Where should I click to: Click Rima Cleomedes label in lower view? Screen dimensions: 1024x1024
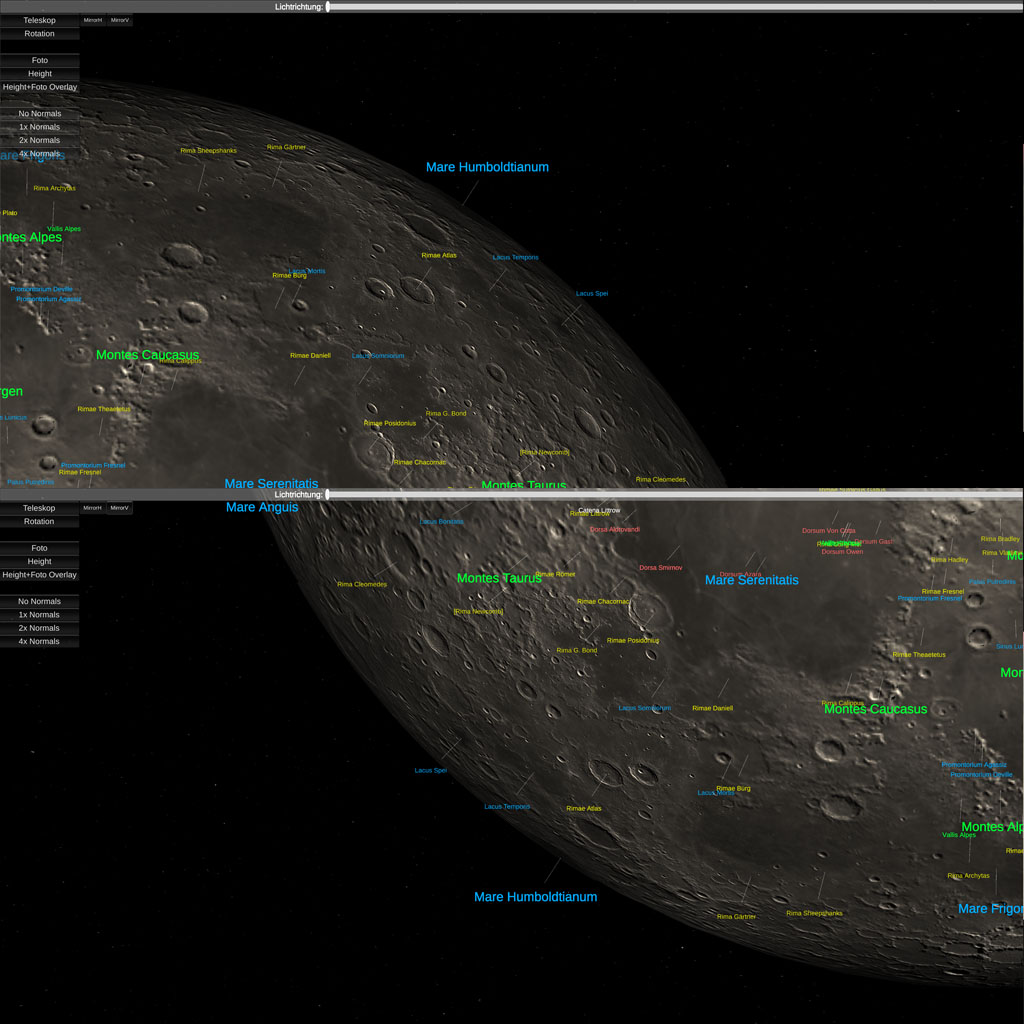362,584
